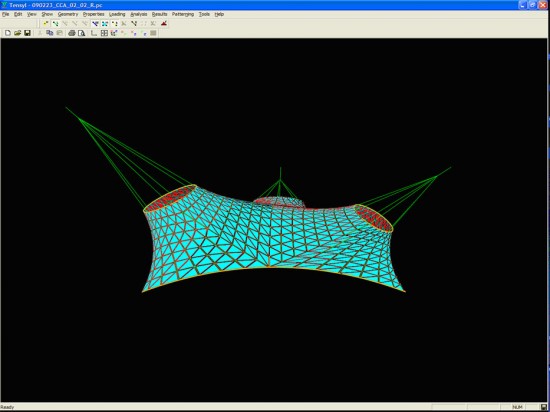Open the Properties menu

pyautogui.click(x=93, y=14)
